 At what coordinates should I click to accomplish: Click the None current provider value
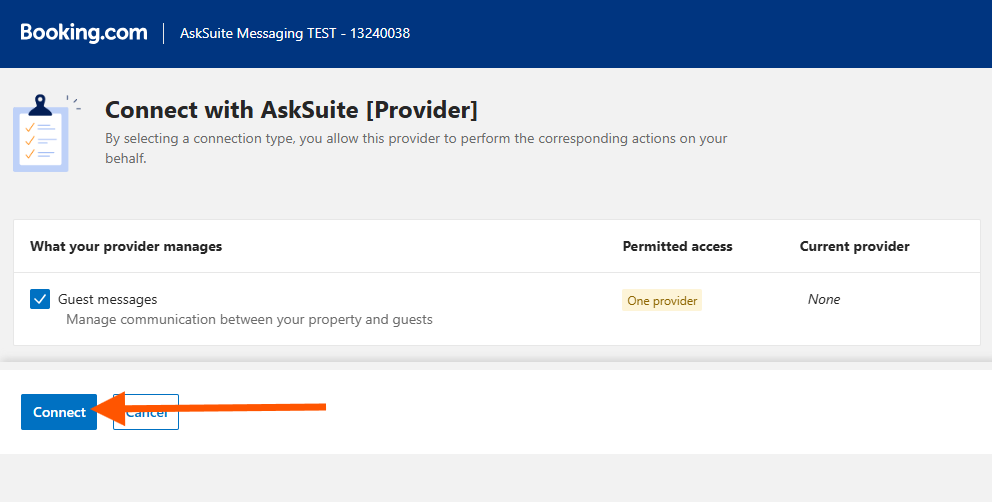[x=824, y=299]
